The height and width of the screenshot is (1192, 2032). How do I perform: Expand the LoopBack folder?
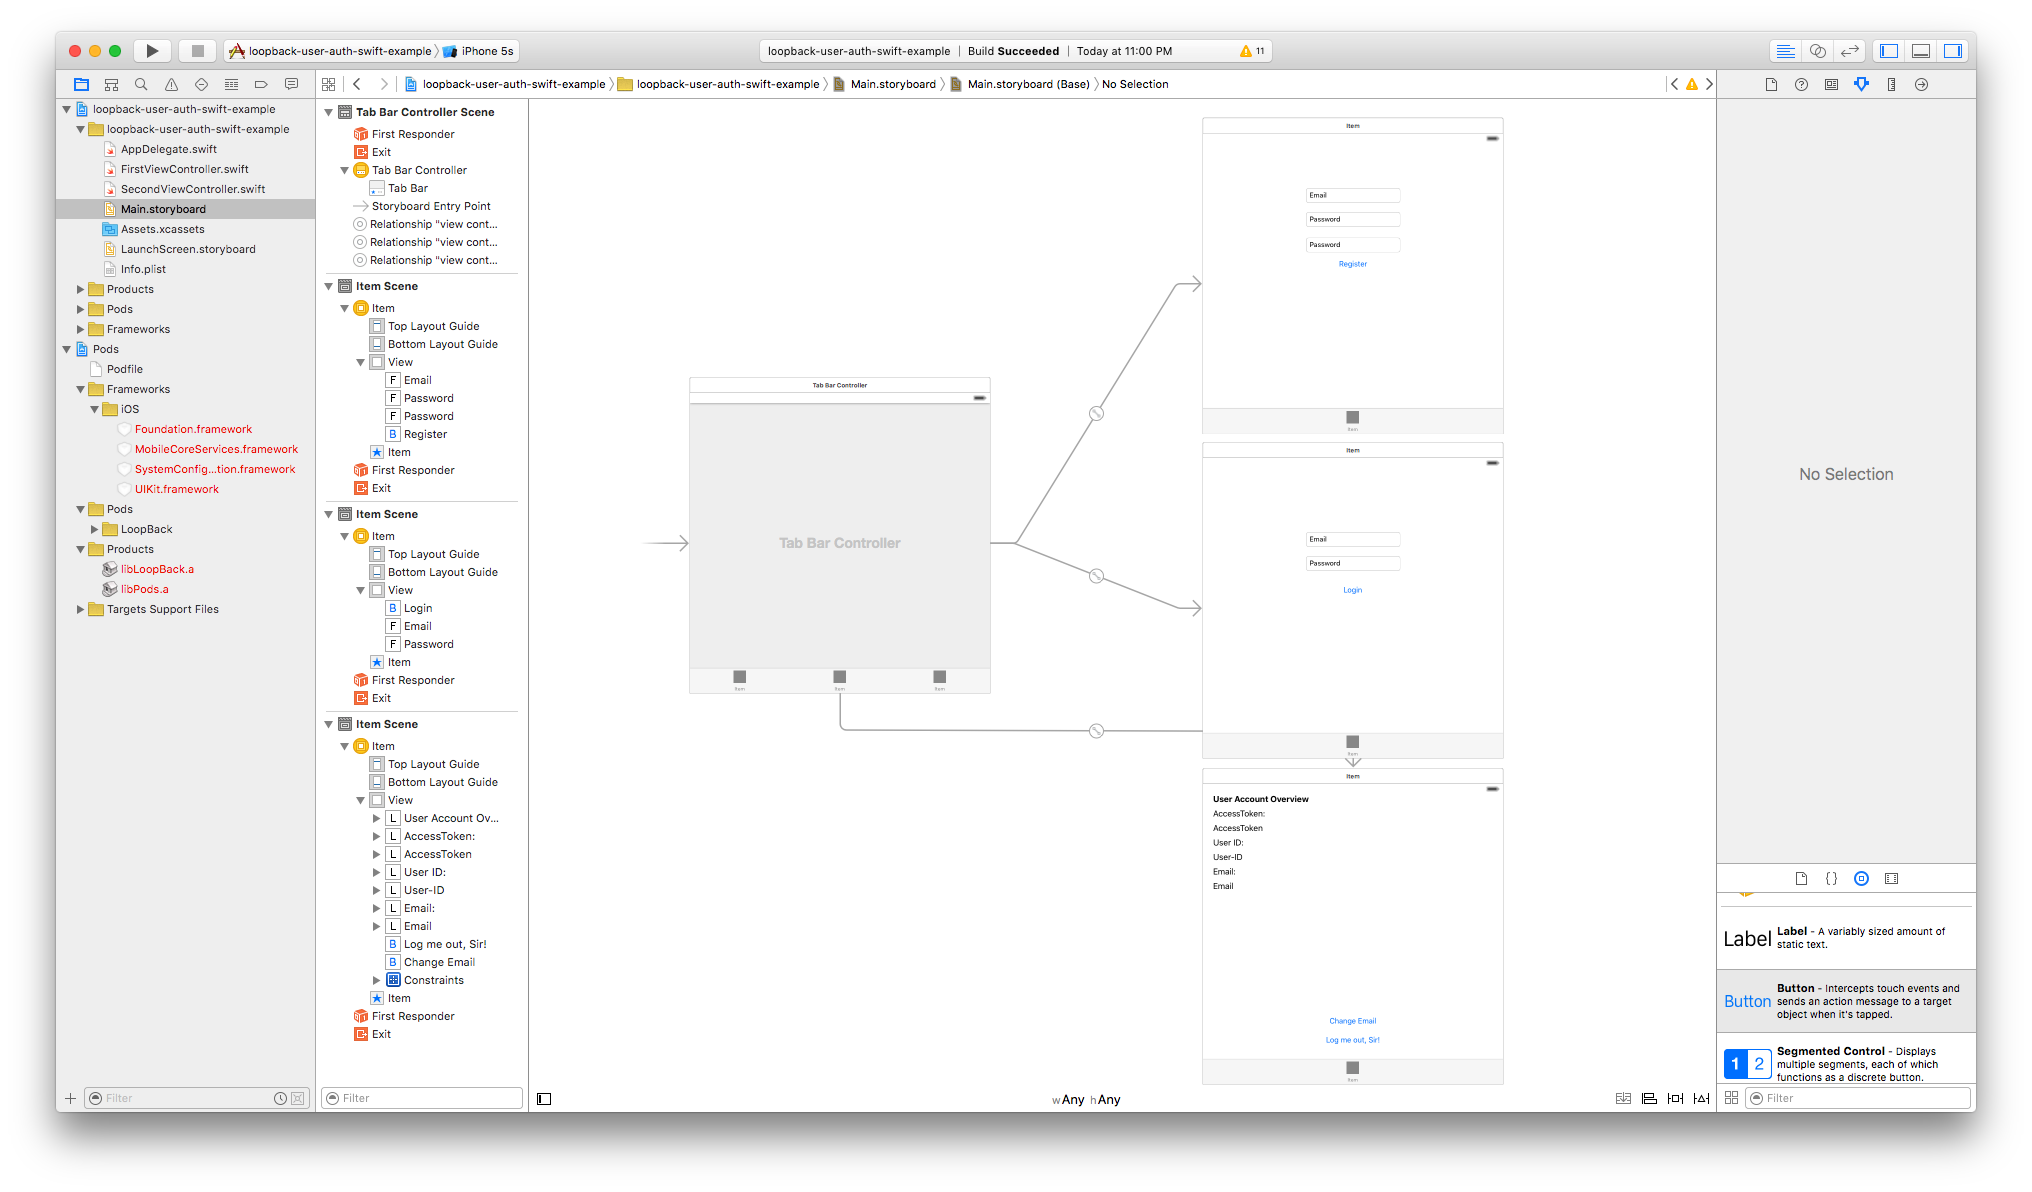point(95,530)
